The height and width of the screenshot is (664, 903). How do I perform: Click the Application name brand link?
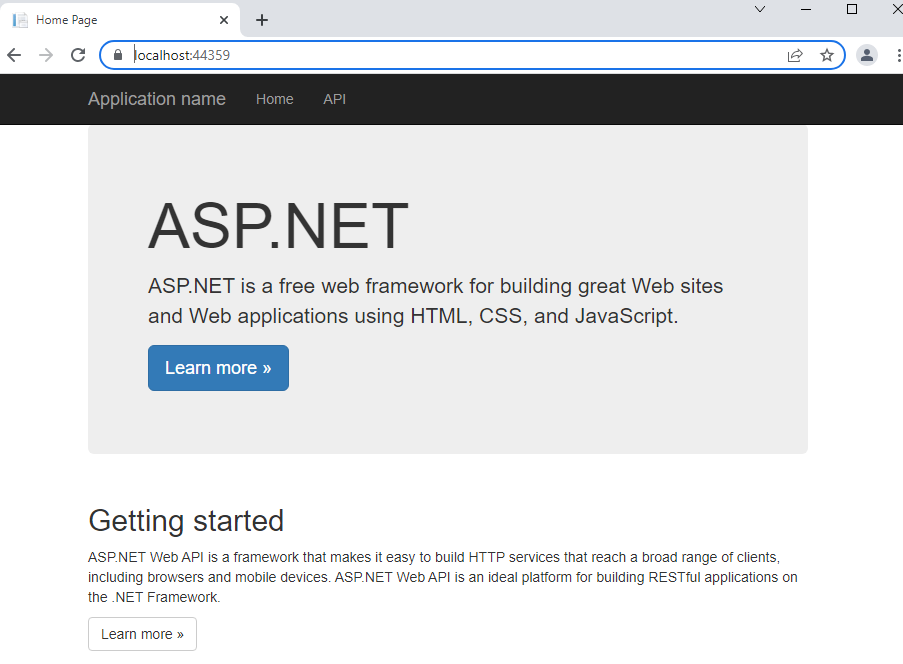pyautogui.click(x=157, y=99)
